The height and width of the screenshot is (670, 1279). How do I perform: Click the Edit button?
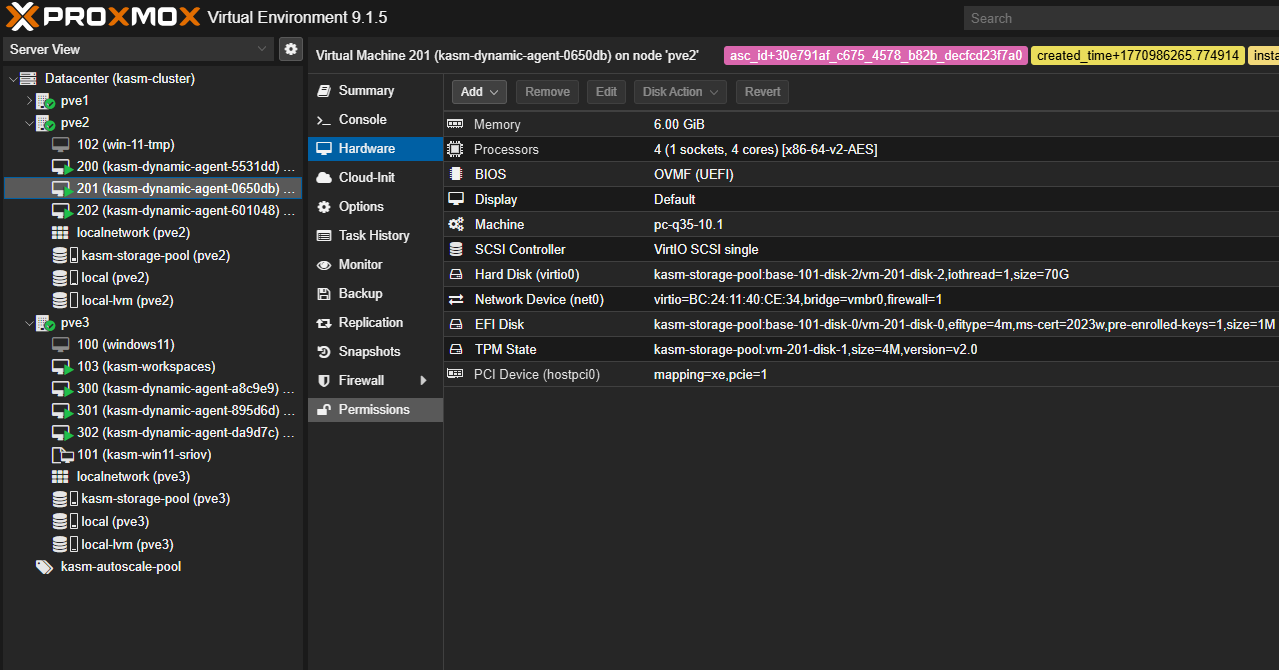[606, 92]
